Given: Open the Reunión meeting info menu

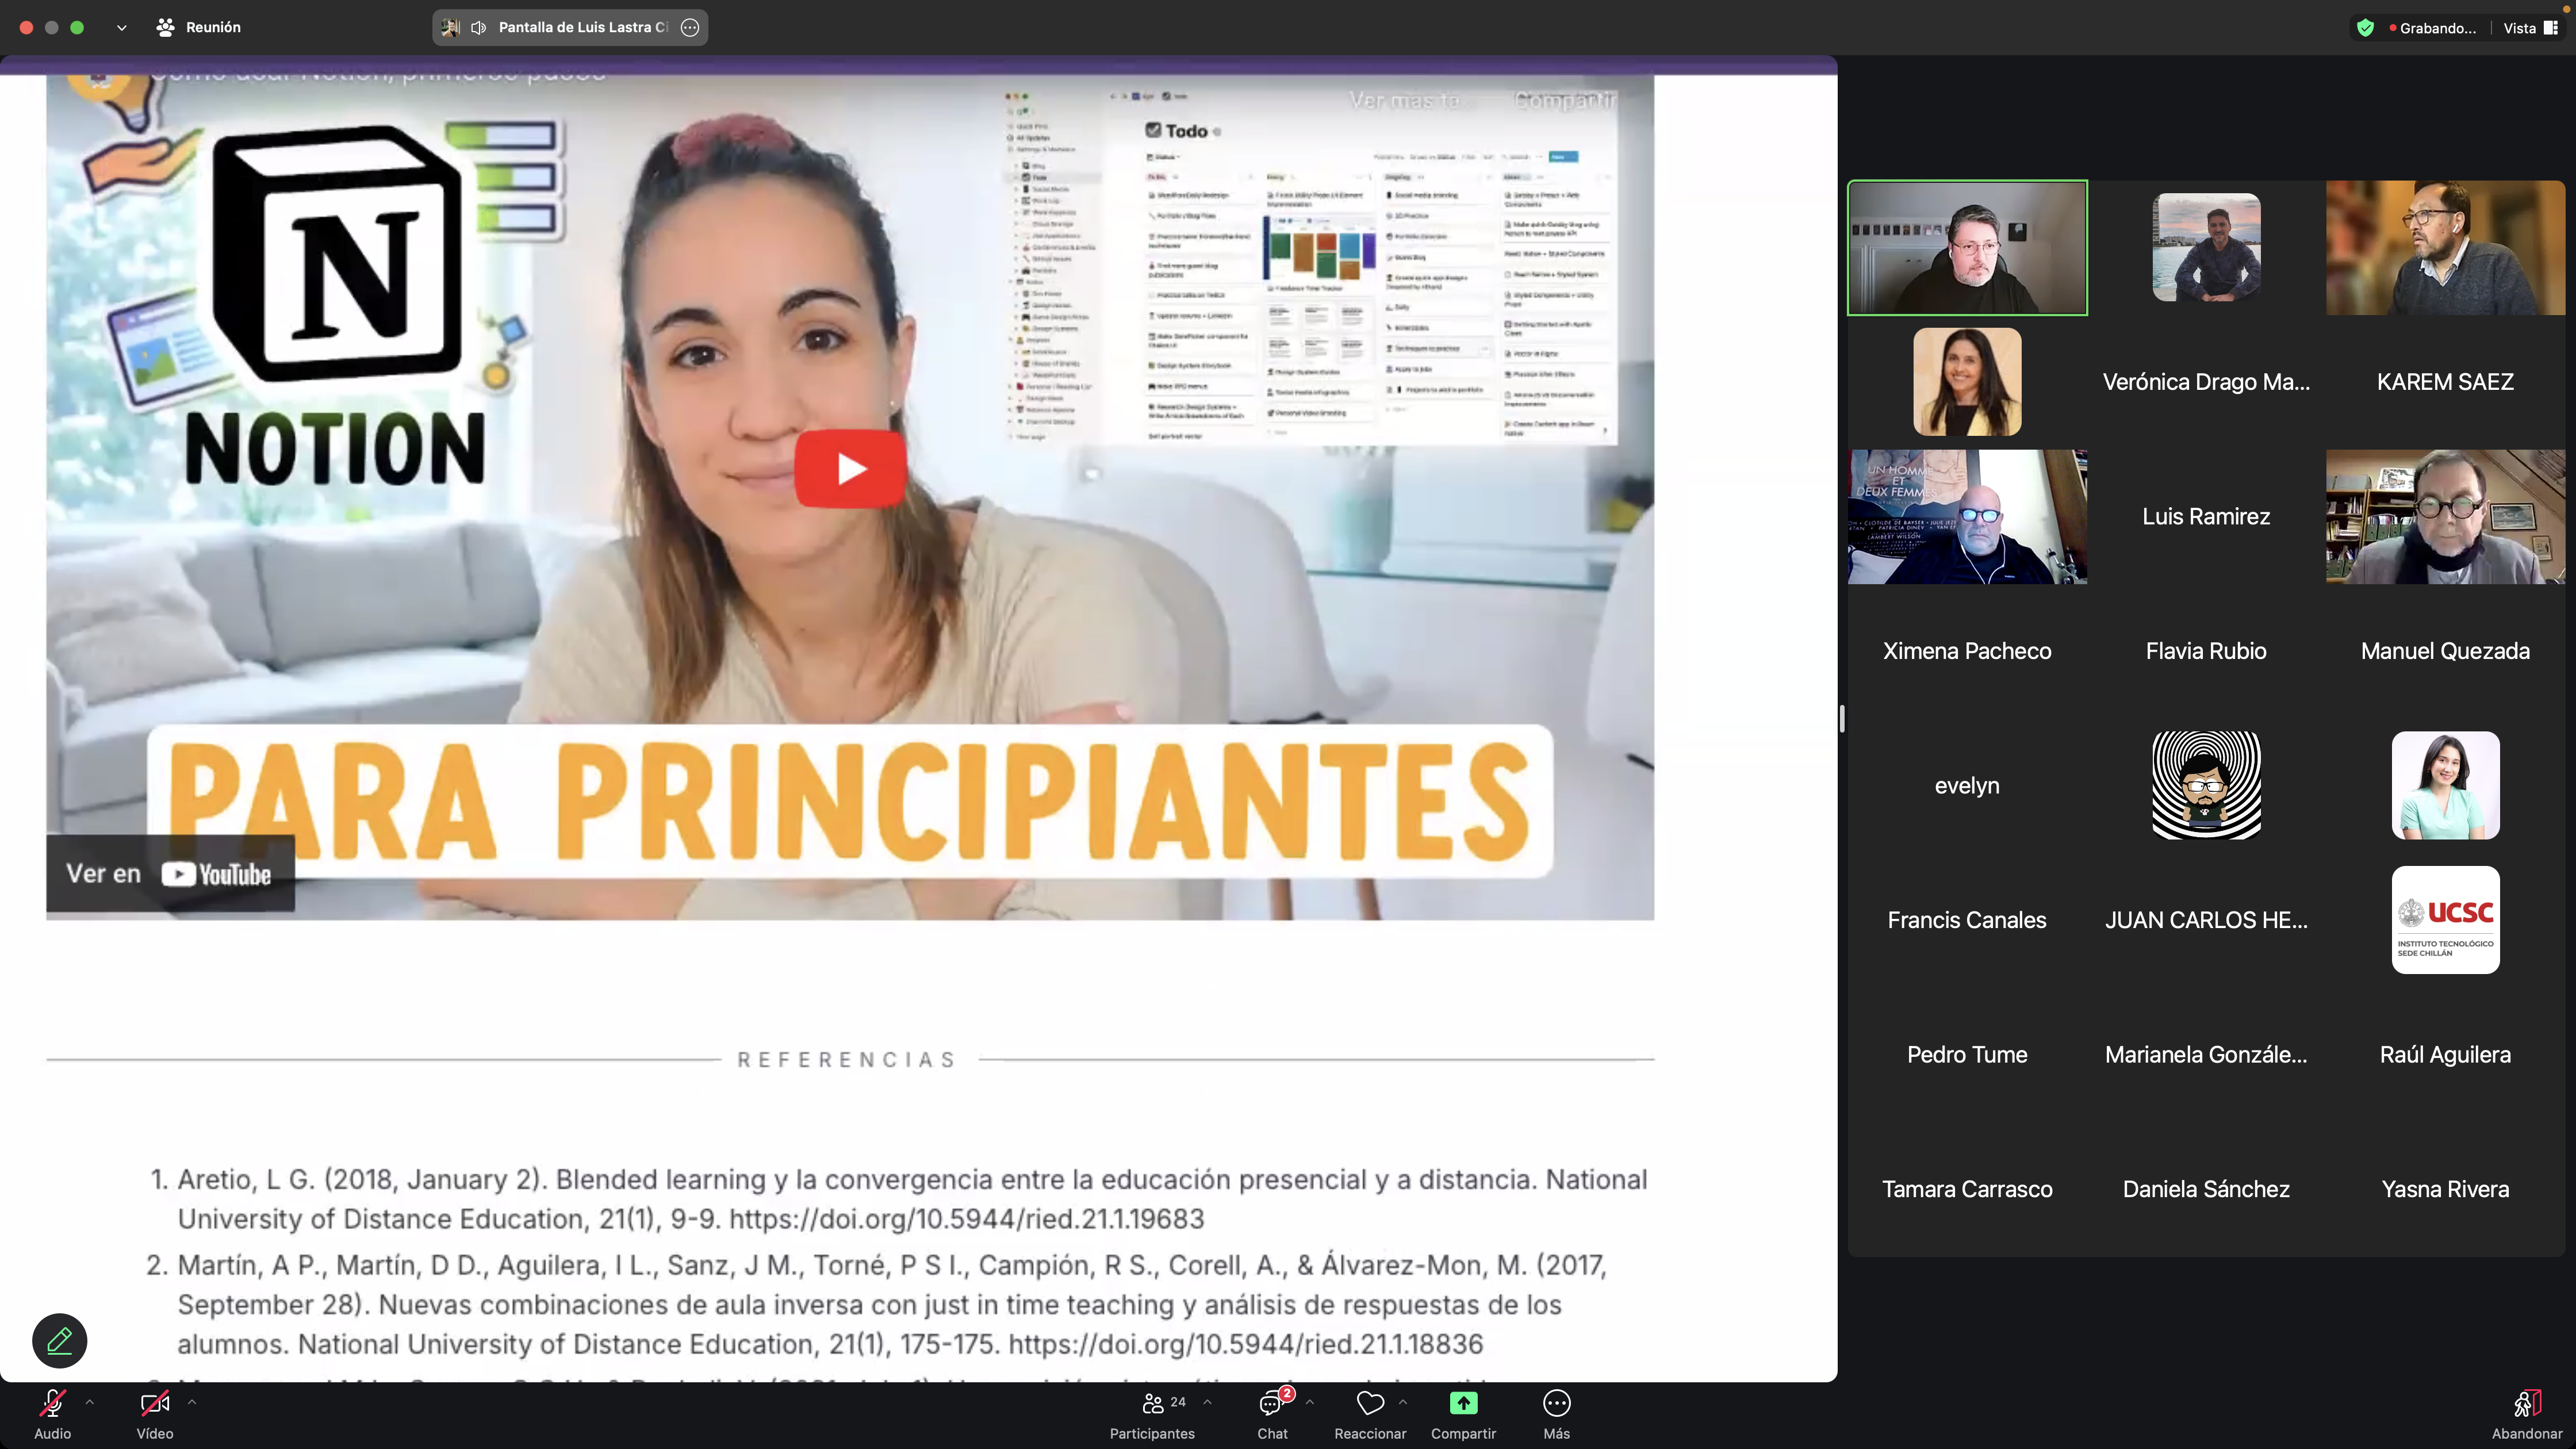Looking at the screenshot, I should point(199,28).
